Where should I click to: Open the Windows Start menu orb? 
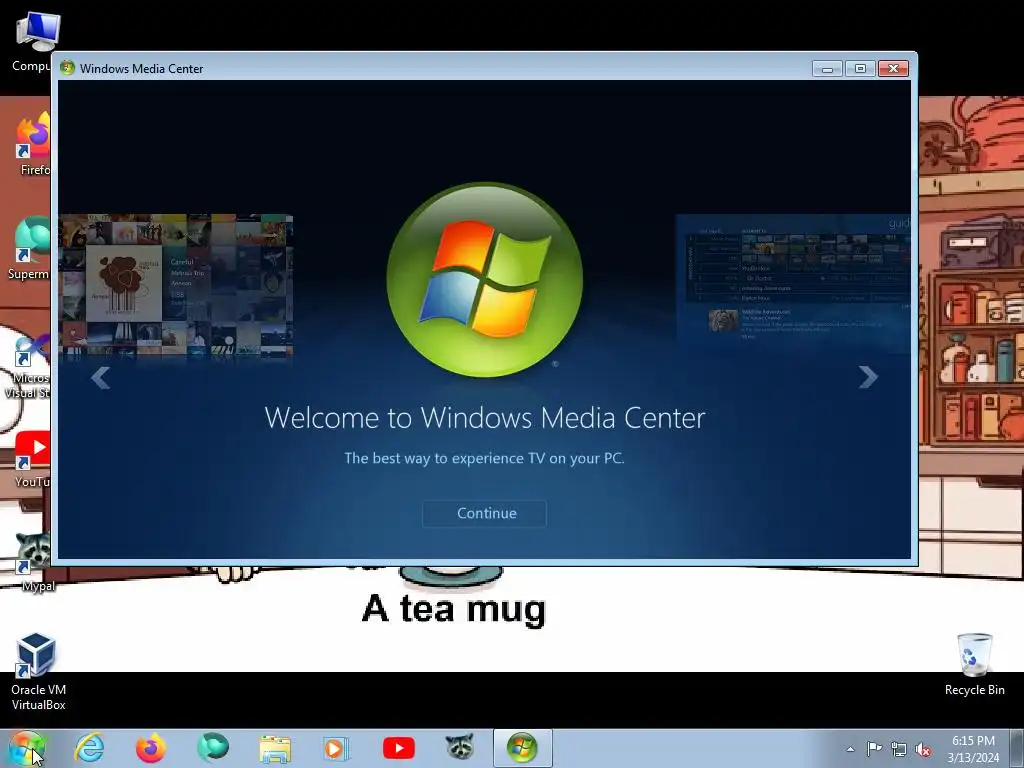[27, 748]
